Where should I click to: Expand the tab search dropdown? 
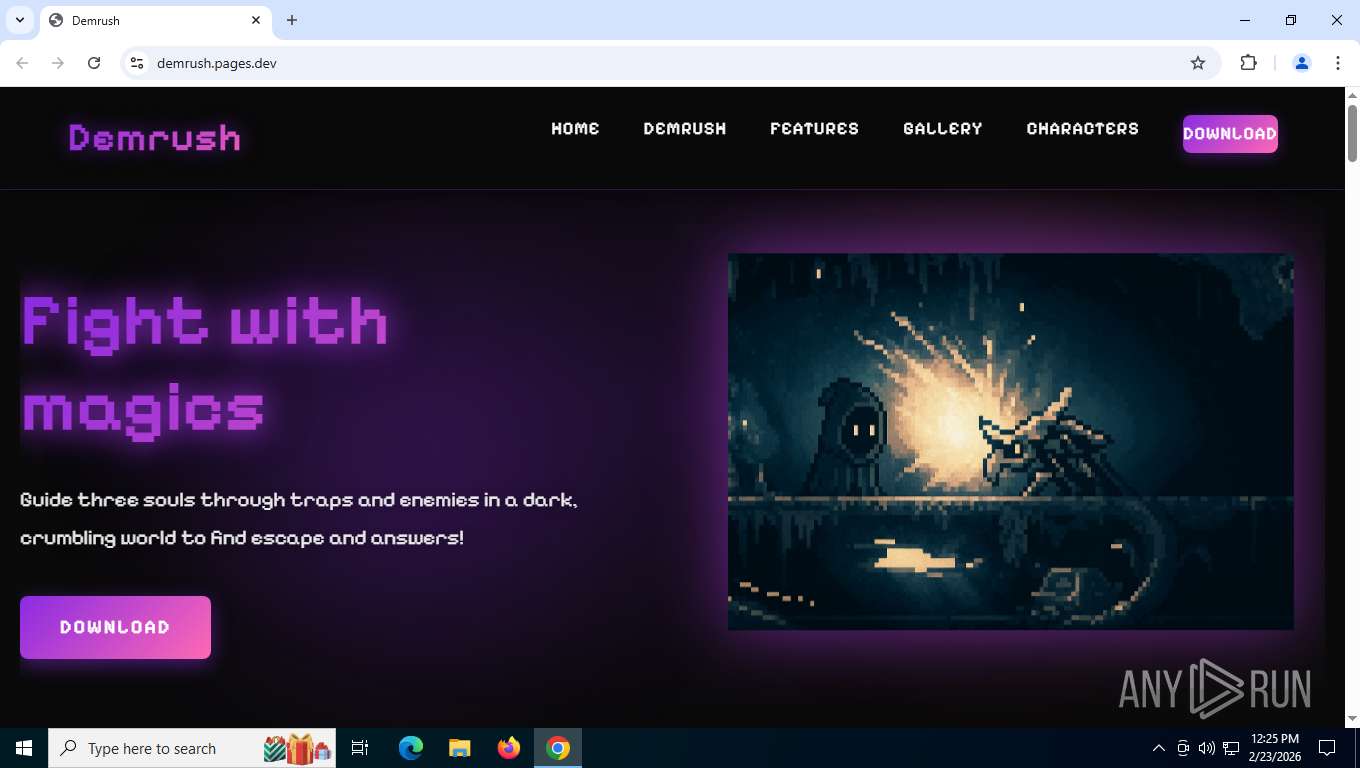(20, 20)
